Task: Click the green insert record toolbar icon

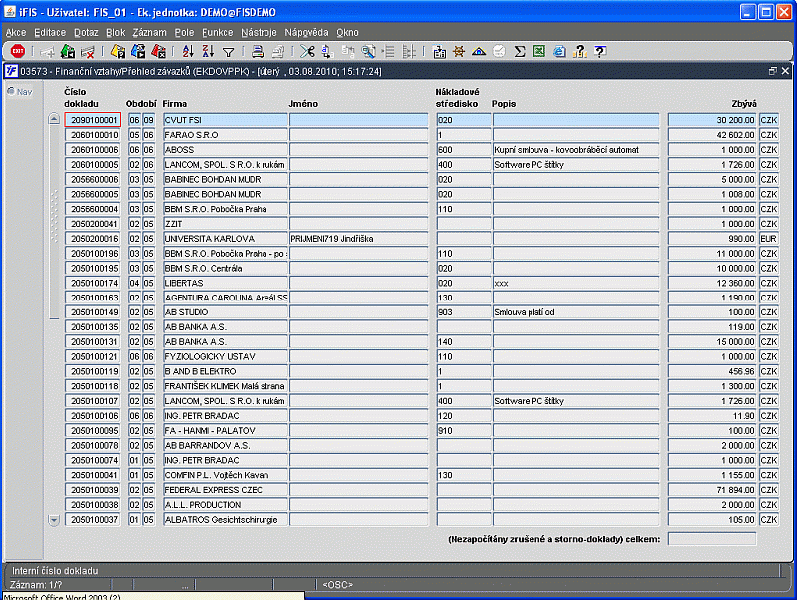Action: [x=68, y=51]
